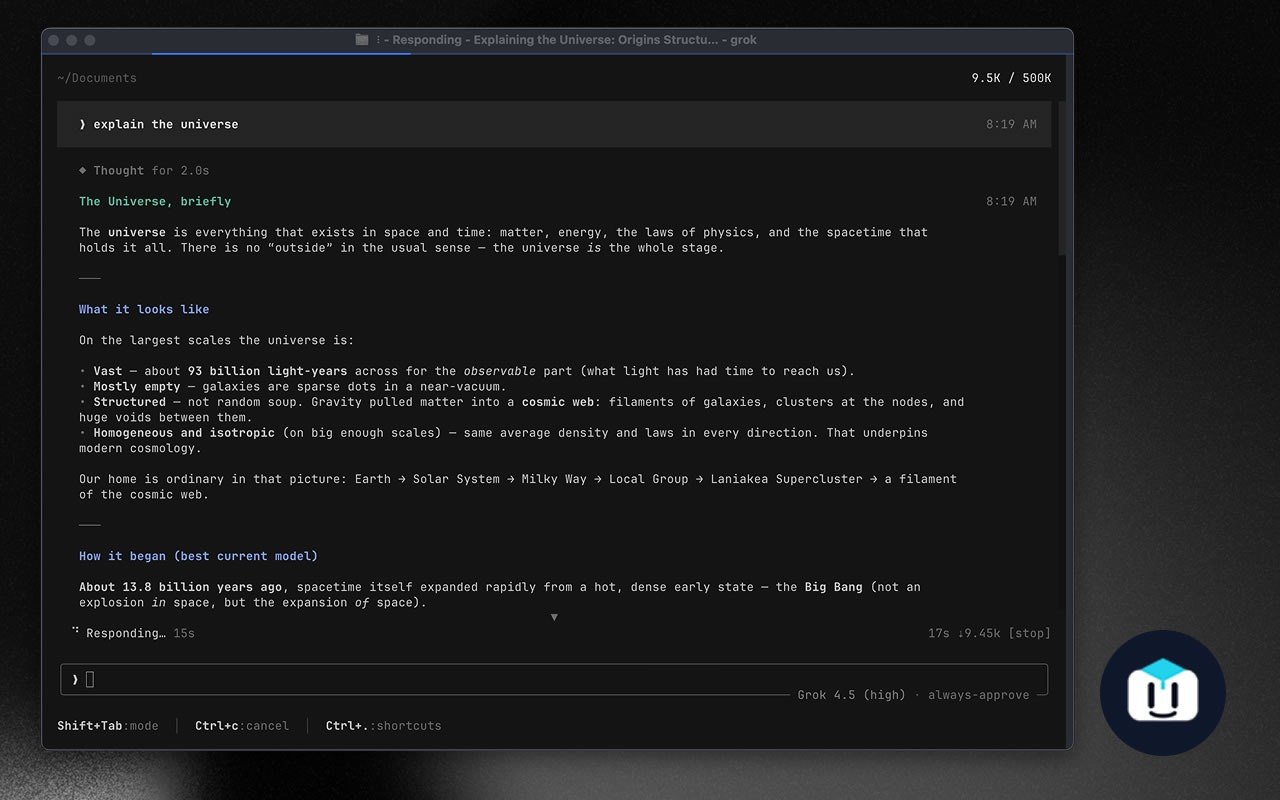Click the scroll-down arrow indicator above the status line

click(x=554, y=617)
